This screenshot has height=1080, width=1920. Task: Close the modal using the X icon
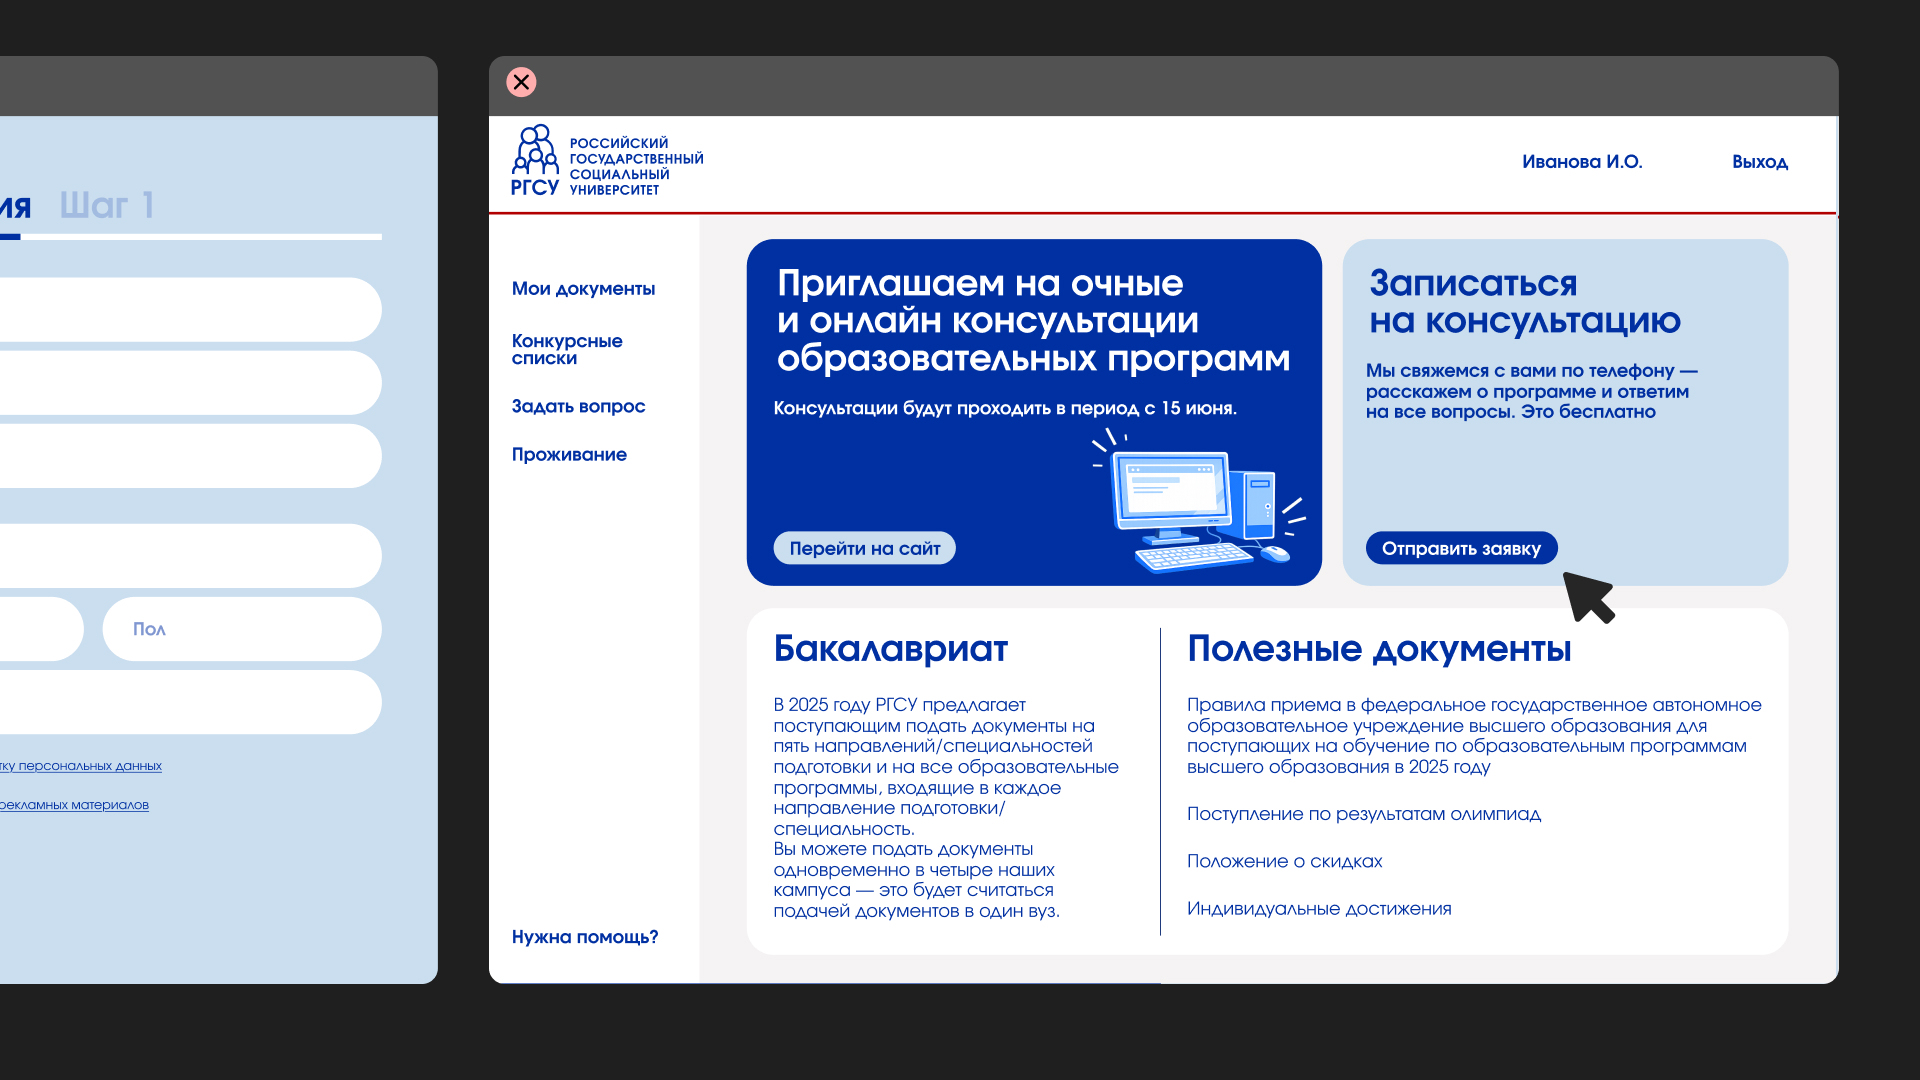(521, 82)
